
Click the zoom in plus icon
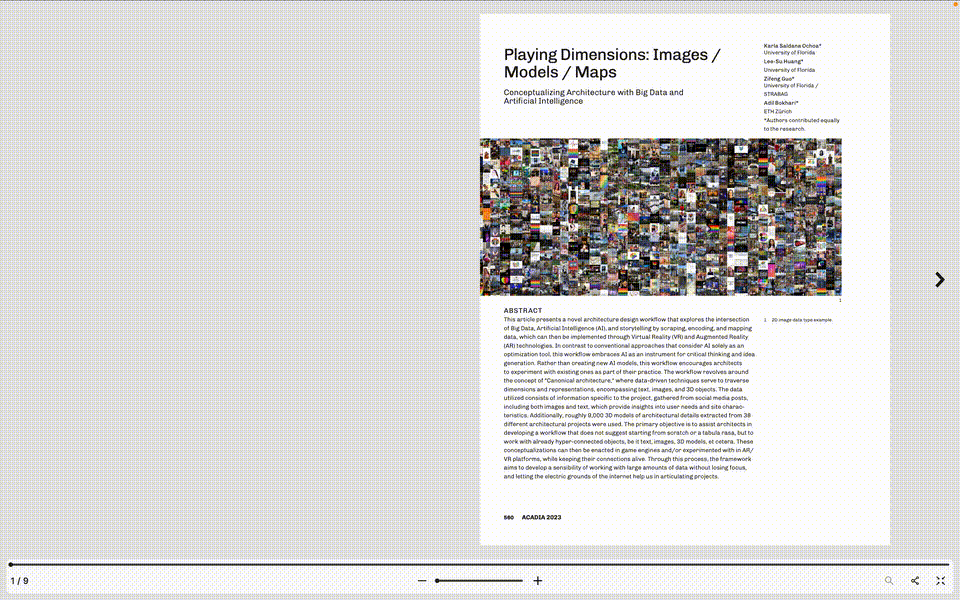coord(538,580)
